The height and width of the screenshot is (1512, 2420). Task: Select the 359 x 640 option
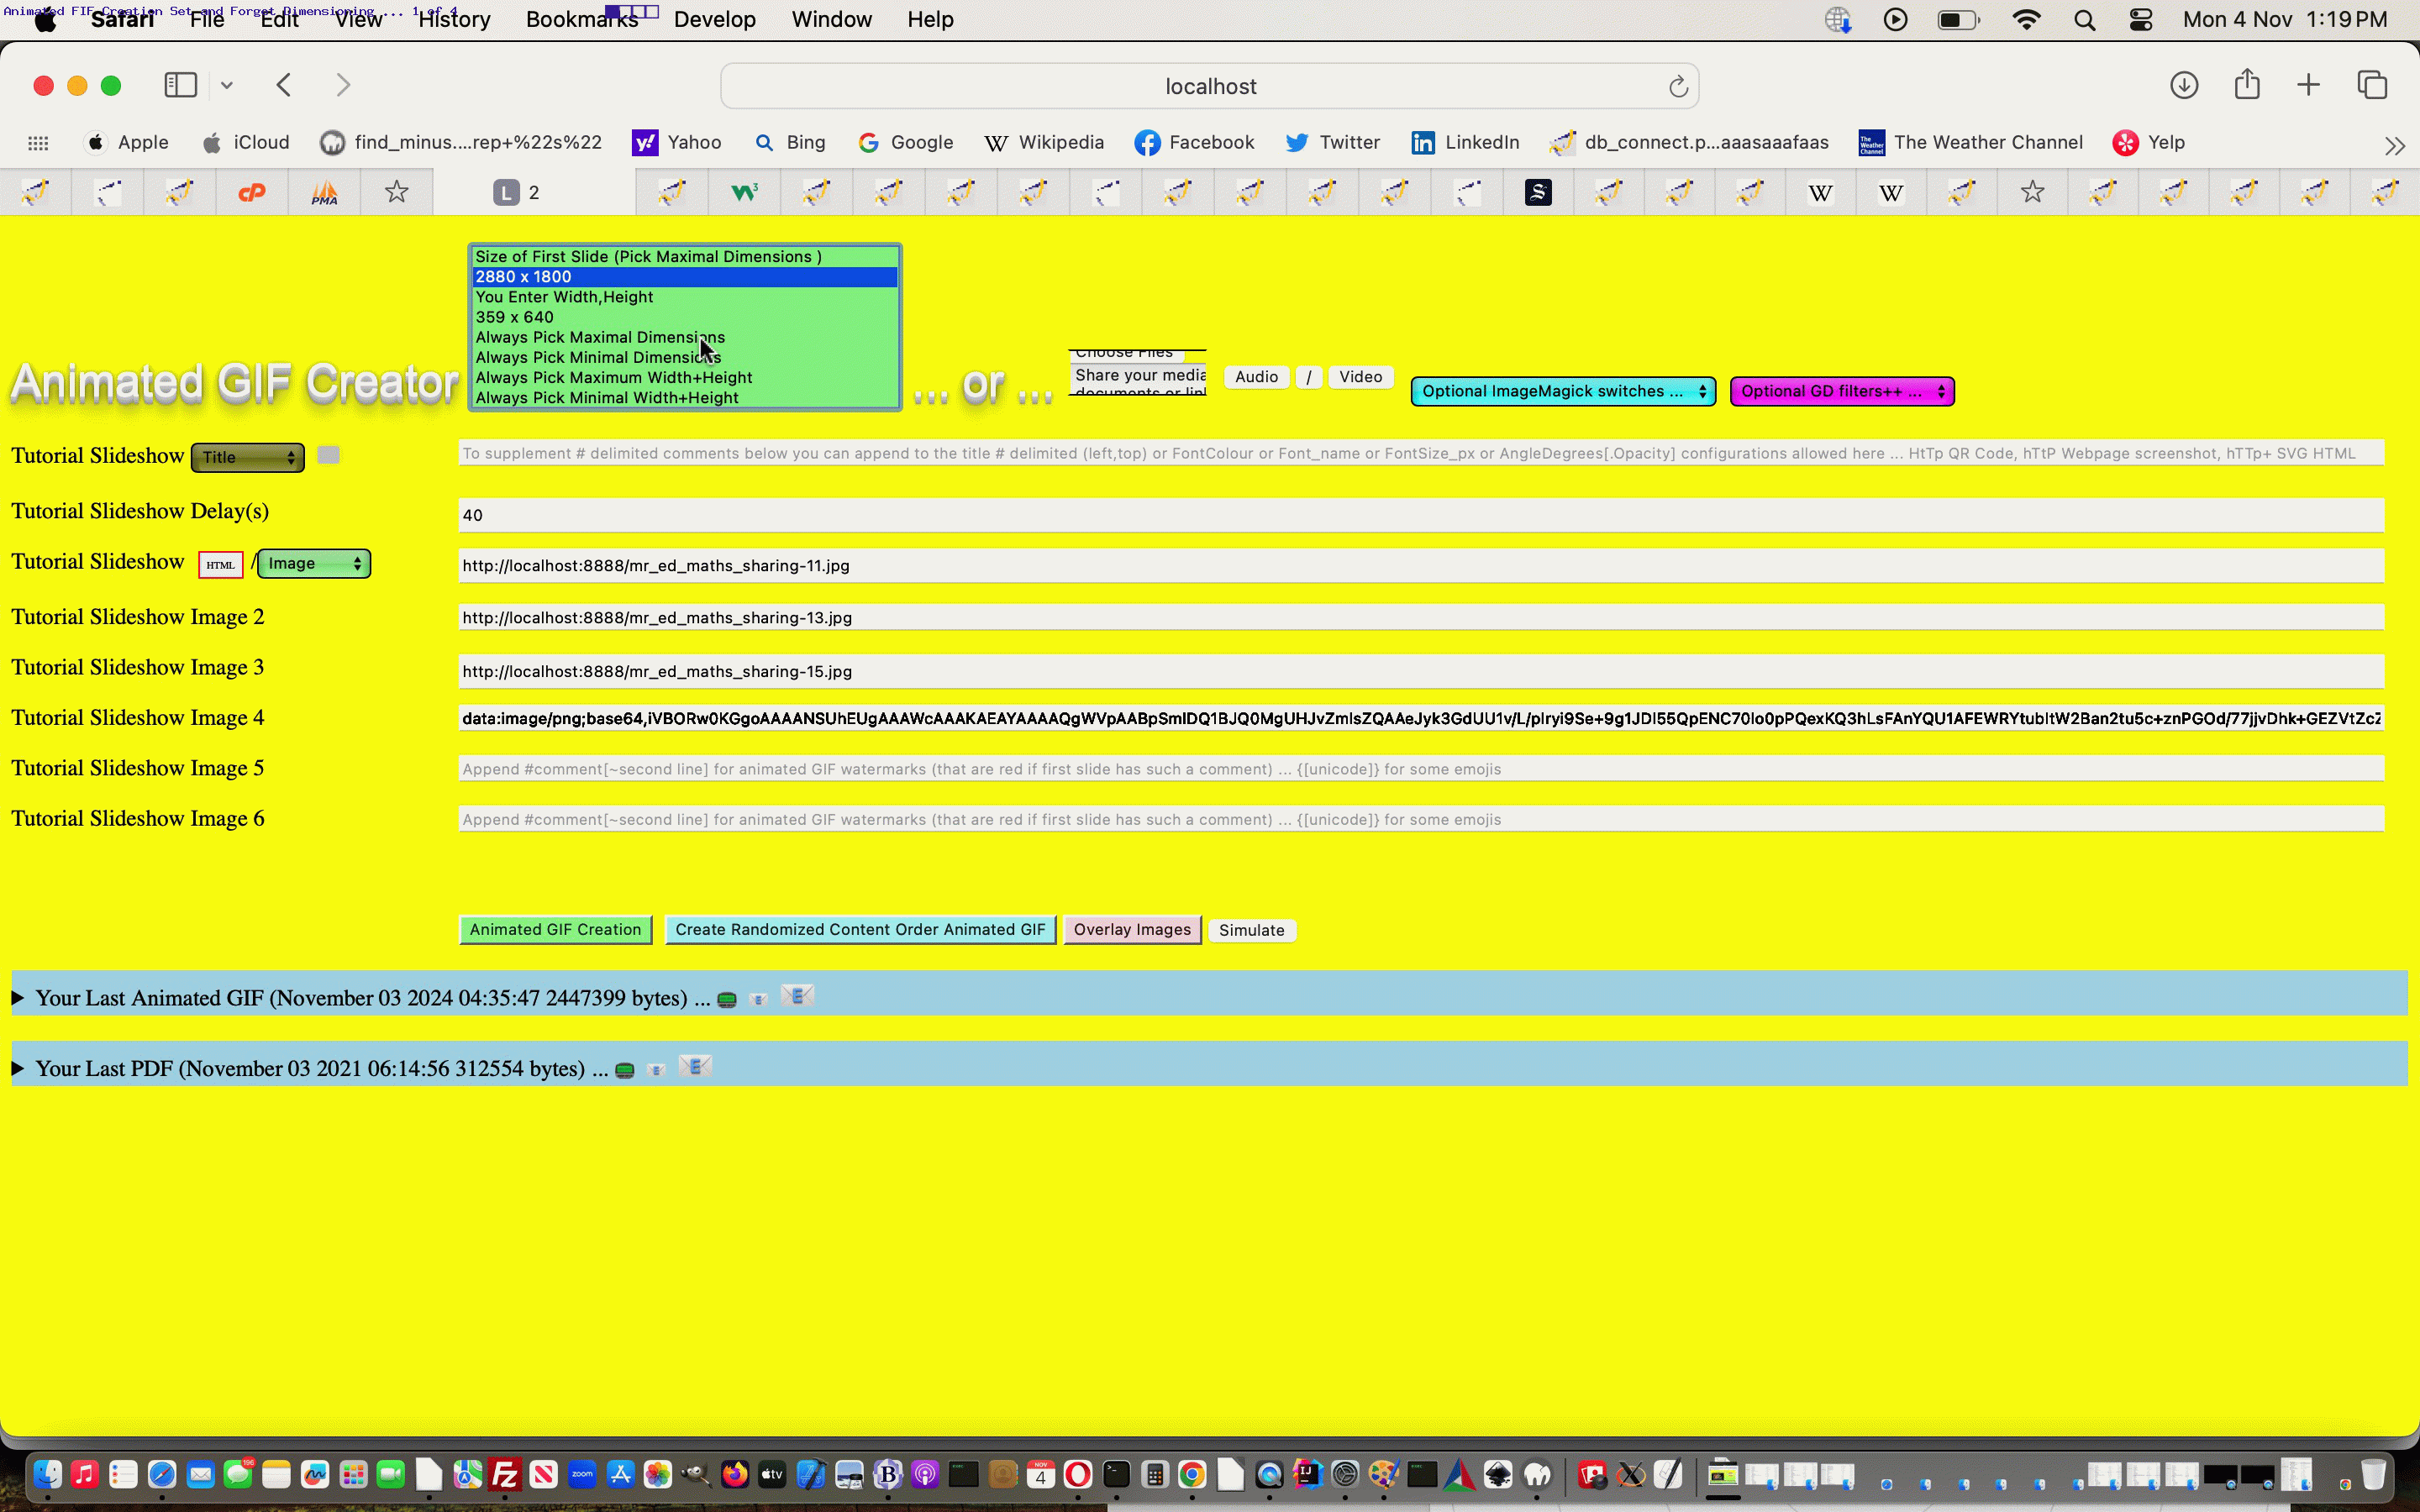685,317
